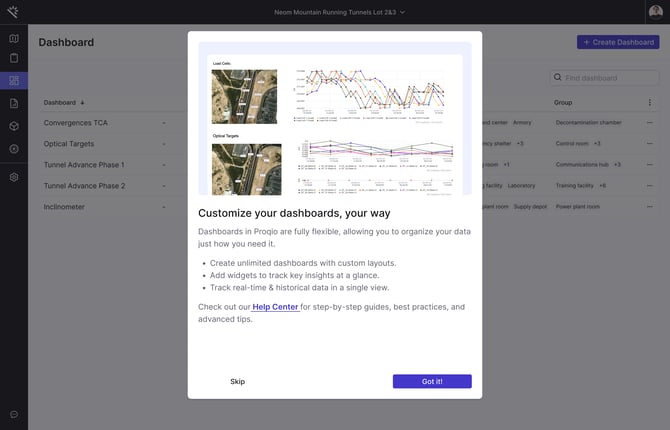Screen dimensions: 670x430
Task: Click the 'Customize your dashboards, your way' heading
Action: pyautogui.click(x=294, y=213)
